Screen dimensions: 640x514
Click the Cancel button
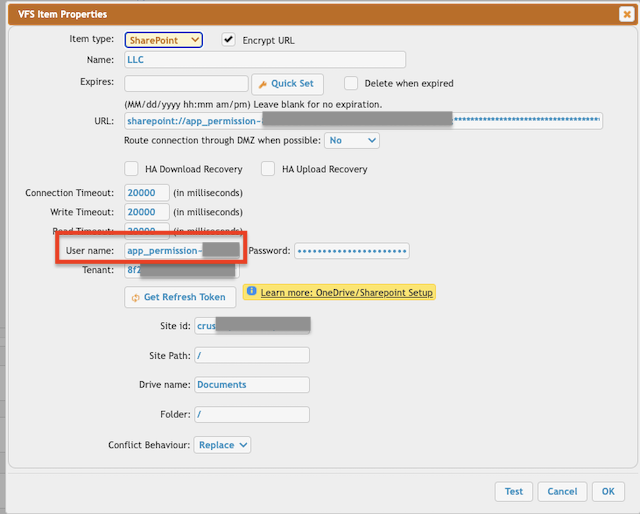(562, 492)
